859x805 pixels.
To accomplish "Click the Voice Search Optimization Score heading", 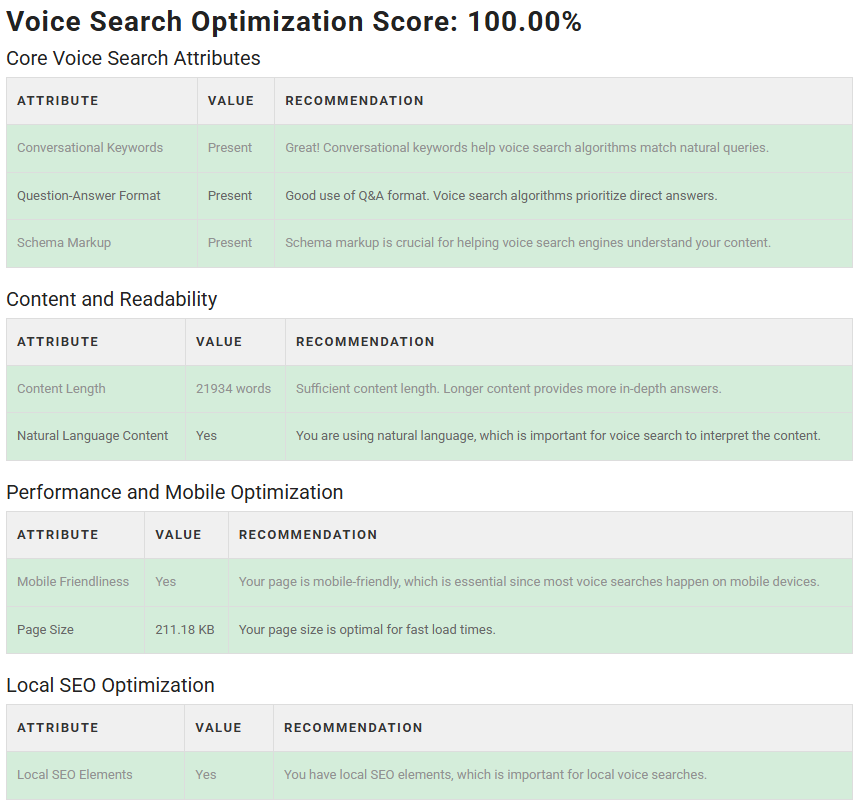I will coord(294,22).
